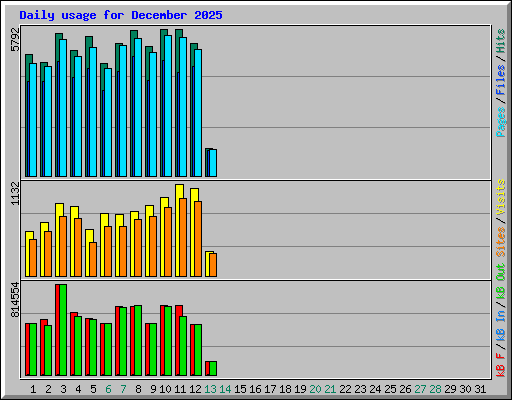Click day 15 on the x-axis

240,389
